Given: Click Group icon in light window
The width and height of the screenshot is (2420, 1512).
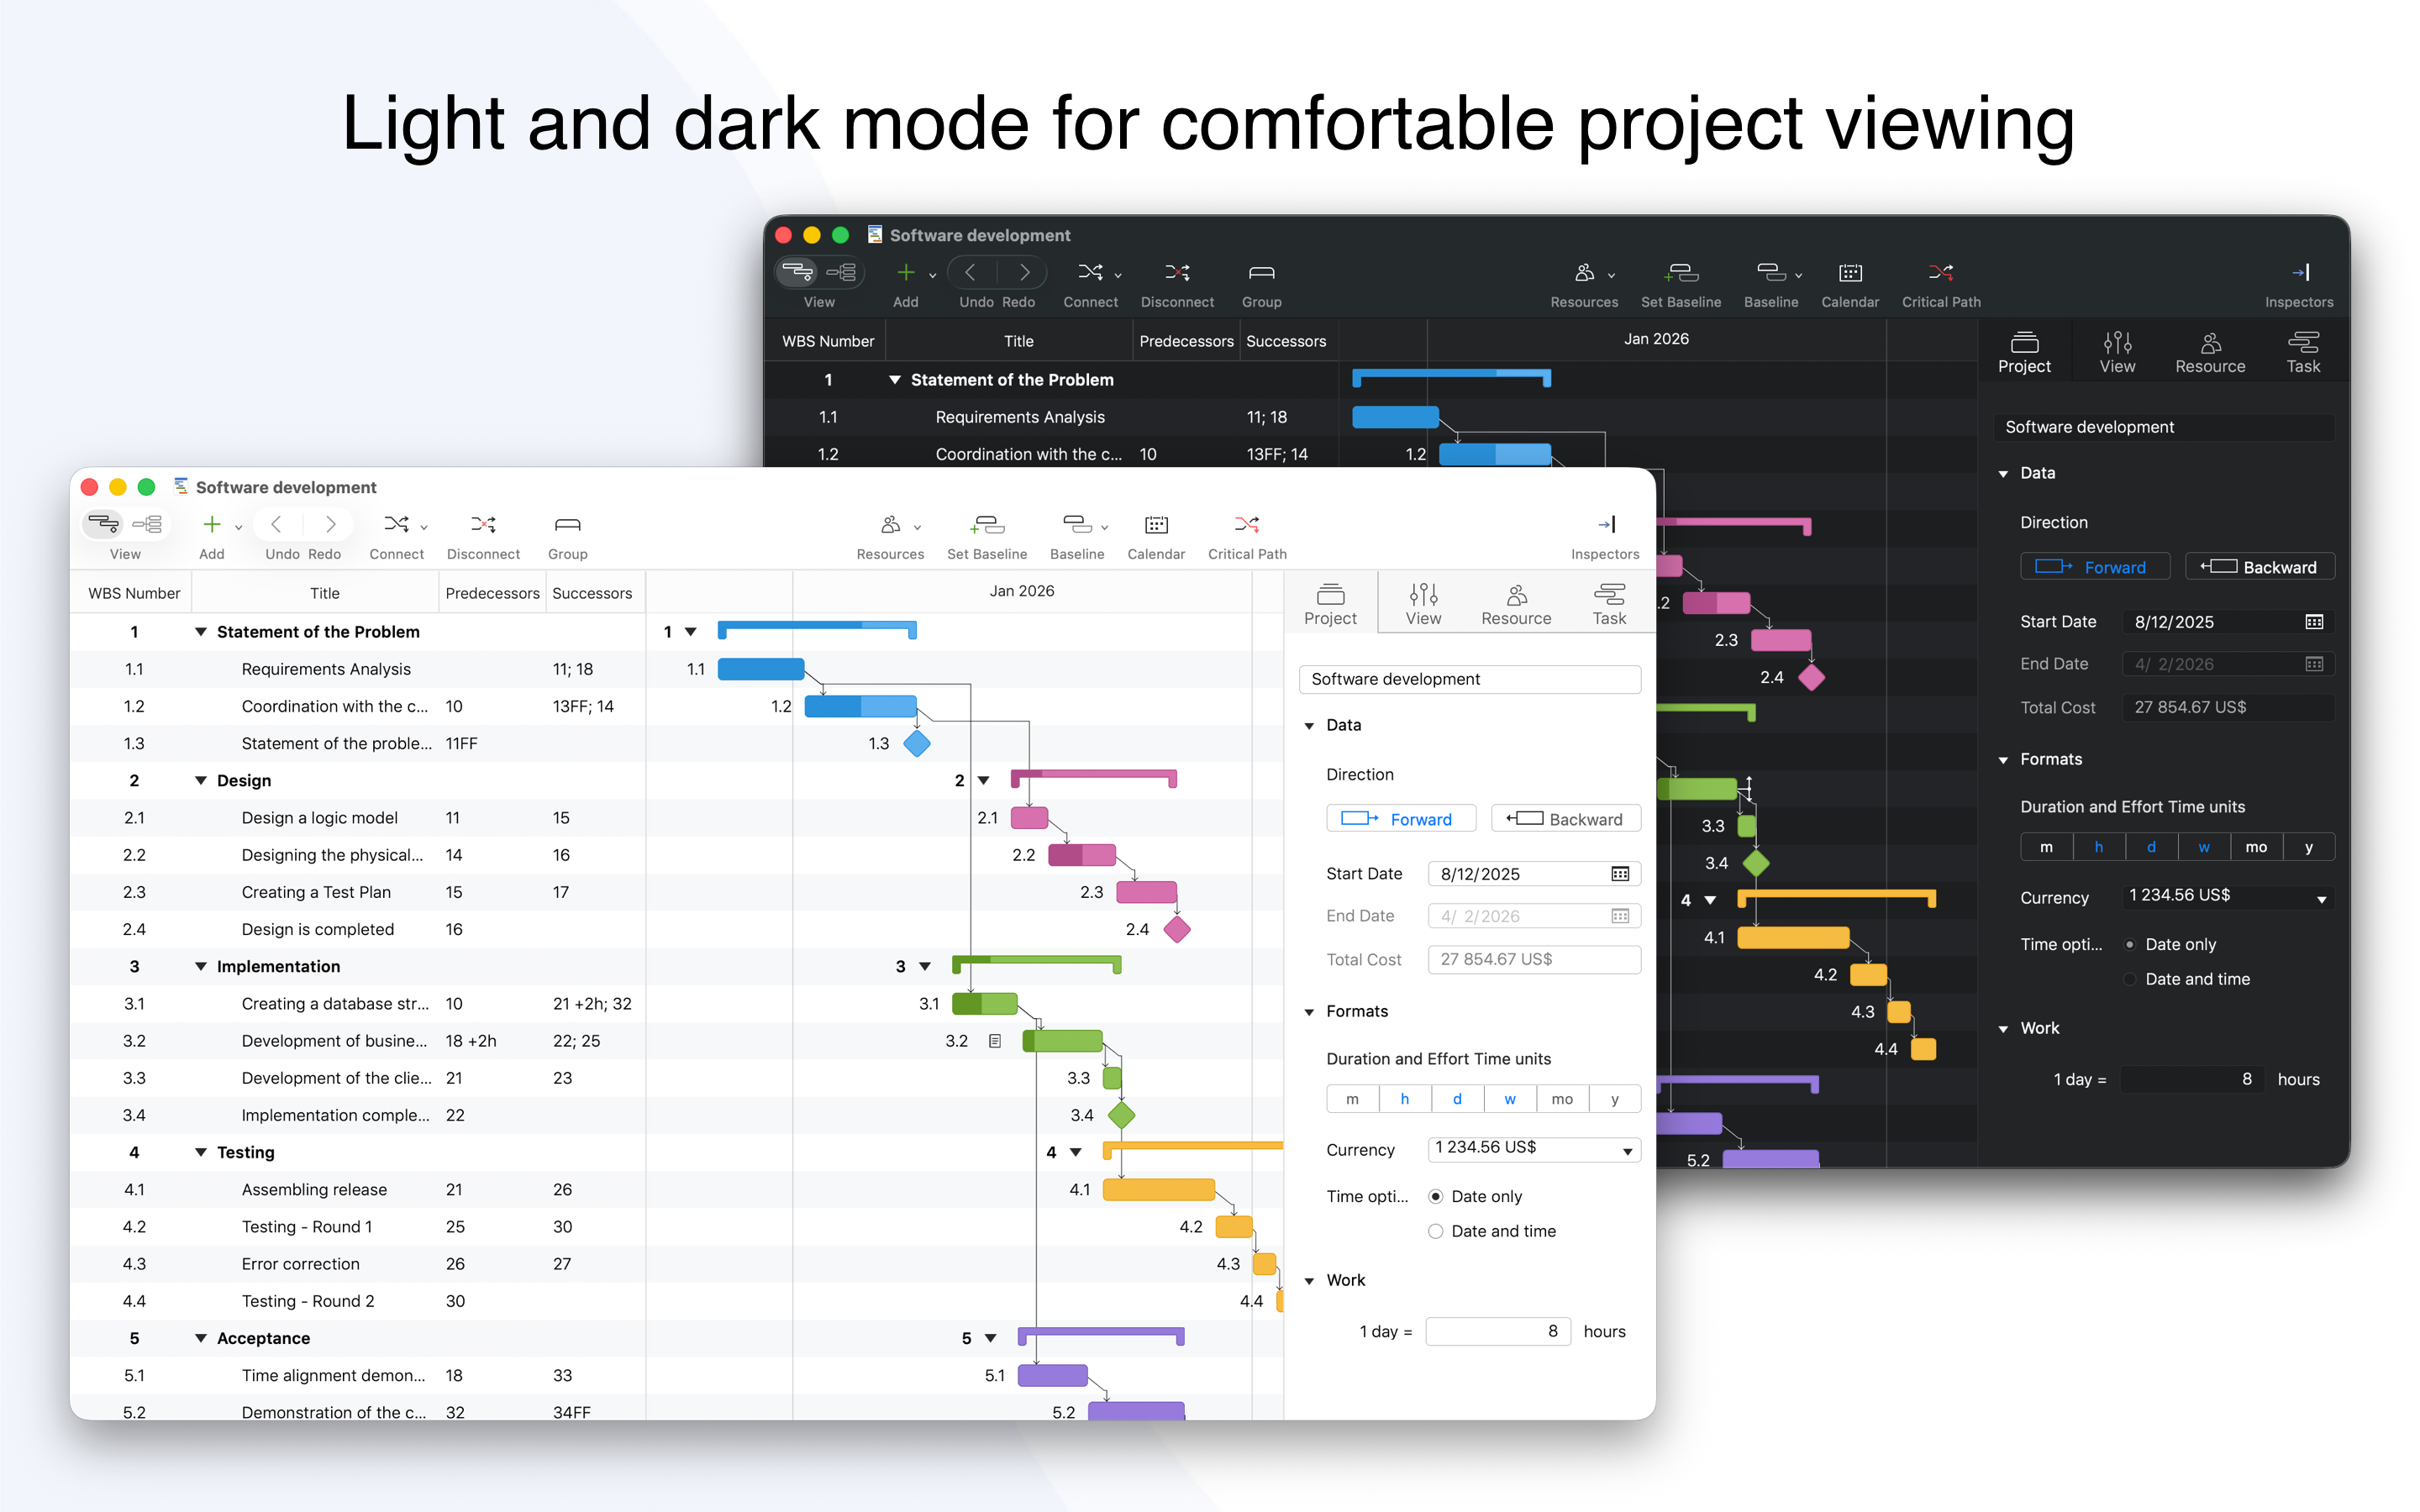Looking at the screenshot, I should 567,524.
